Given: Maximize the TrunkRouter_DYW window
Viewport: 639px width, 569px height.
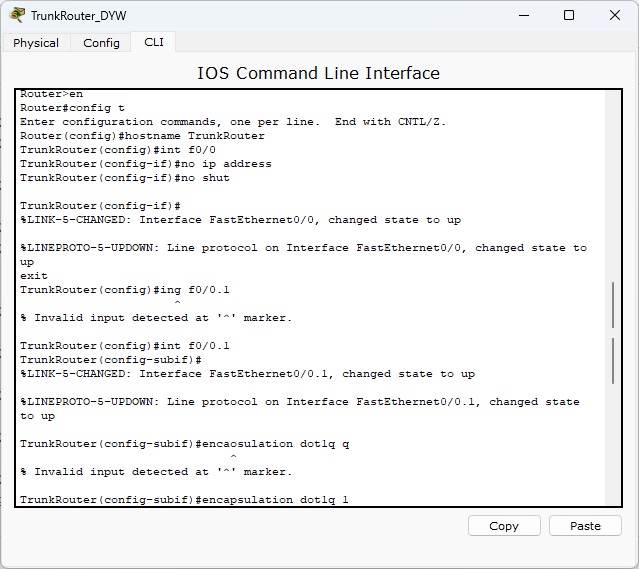Looking at the screenshot, I should (569, 15).
